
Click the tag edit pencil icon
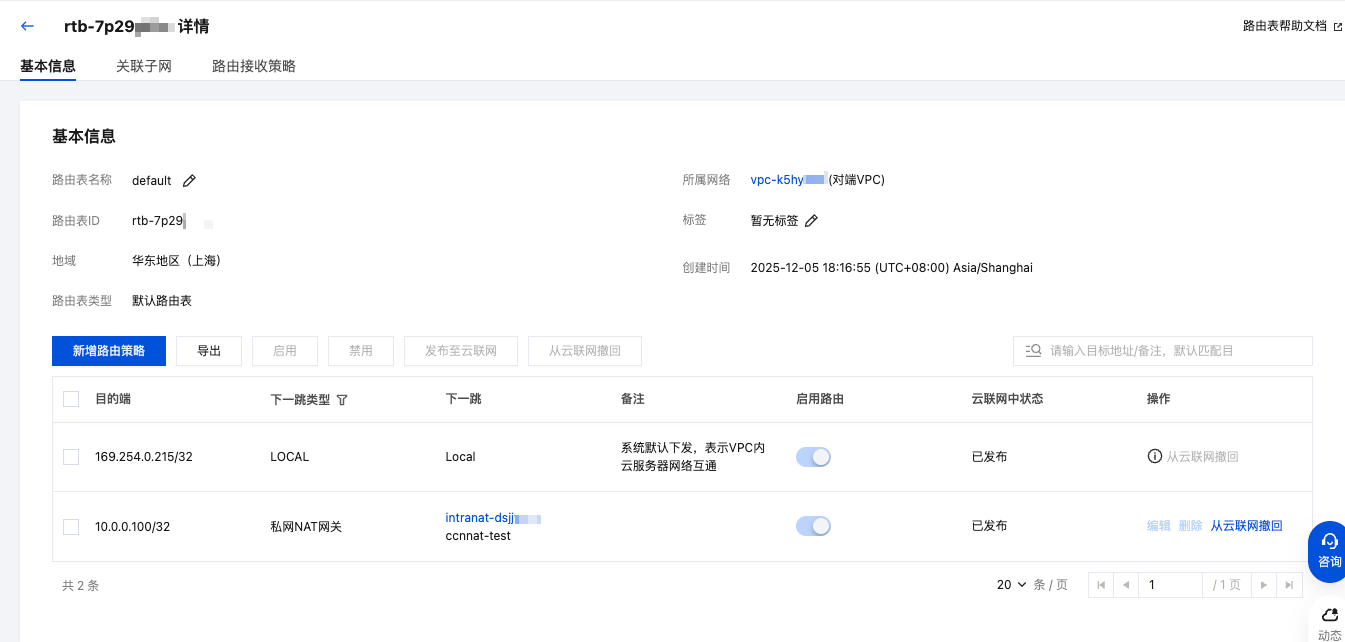812,221
